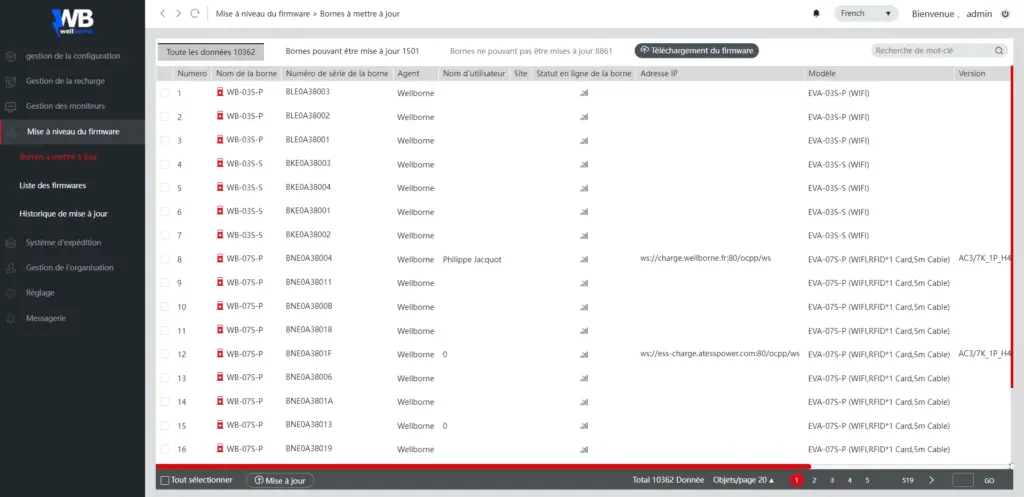Collapse the Mise à niveau du firmware menu

pyautogui.click(x=72, y=132)
